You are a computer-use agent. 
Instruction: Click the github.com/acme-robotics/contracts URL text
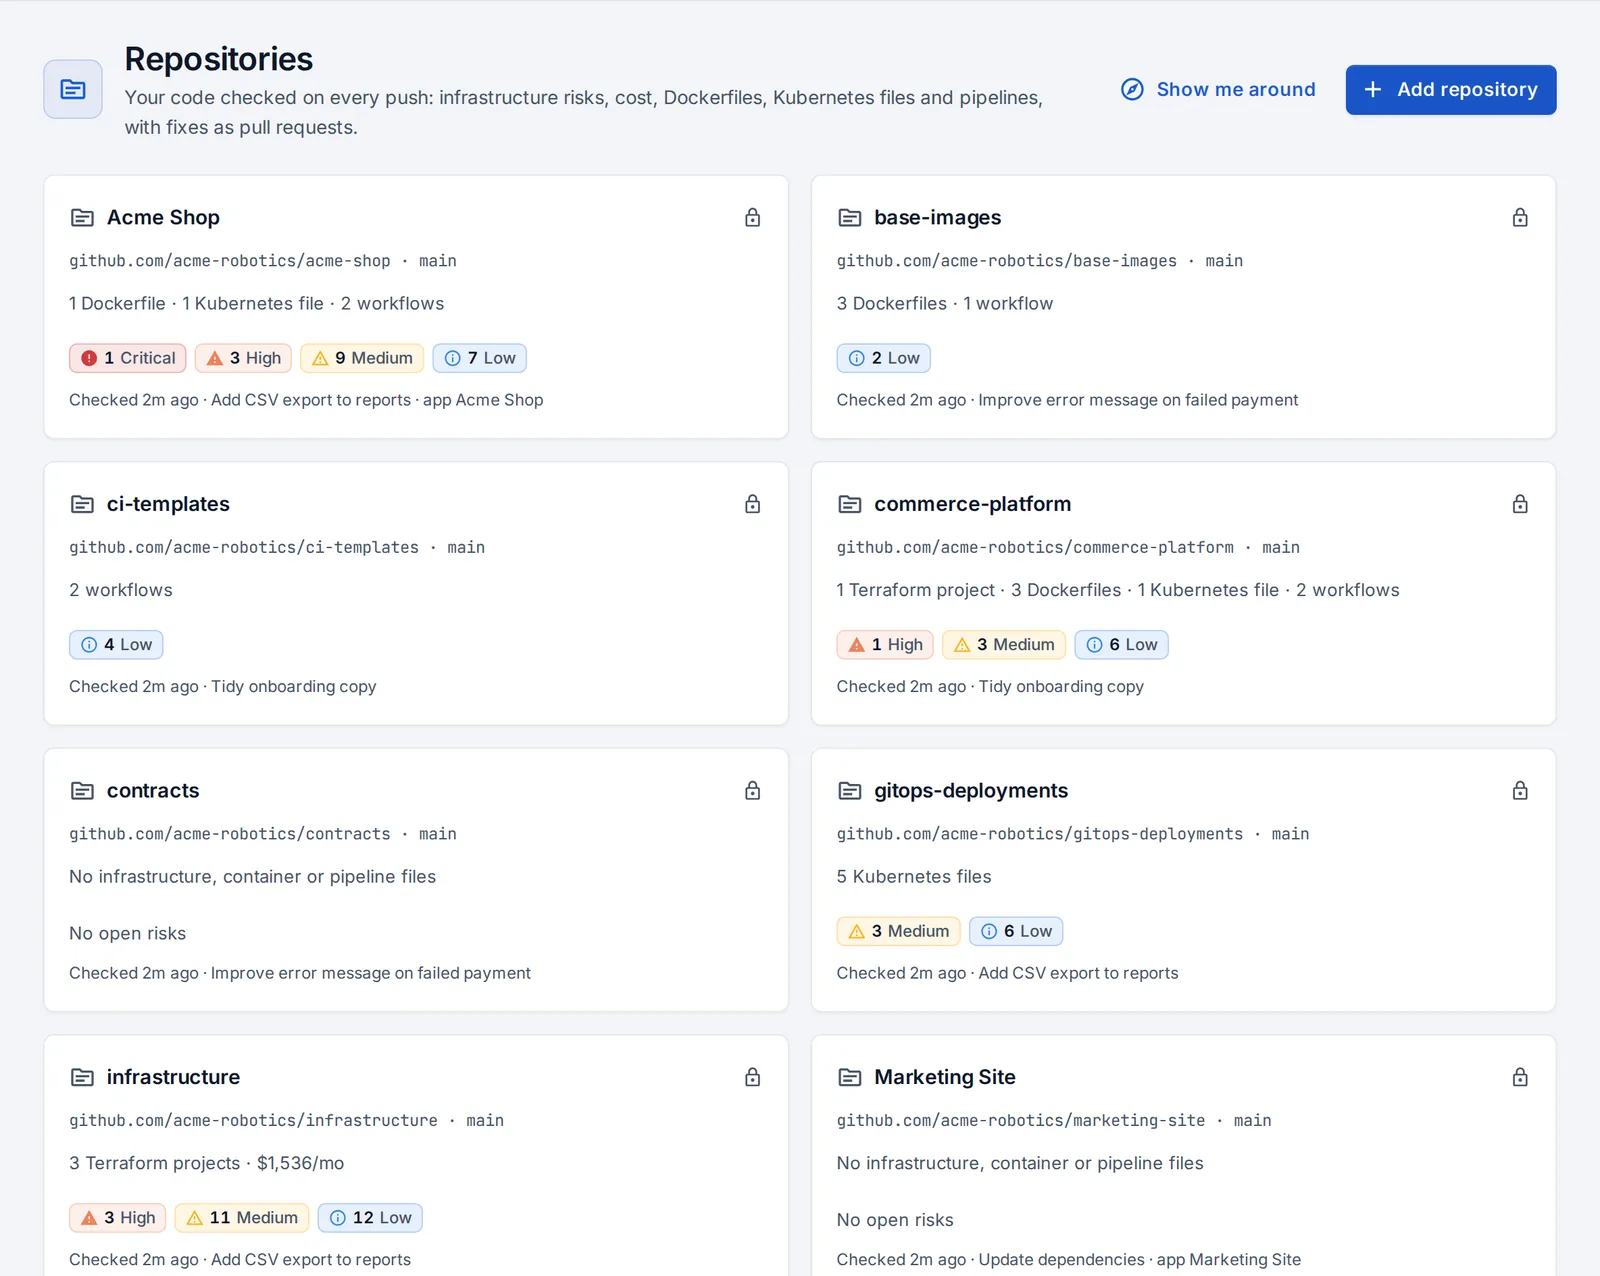pos(230,834)
